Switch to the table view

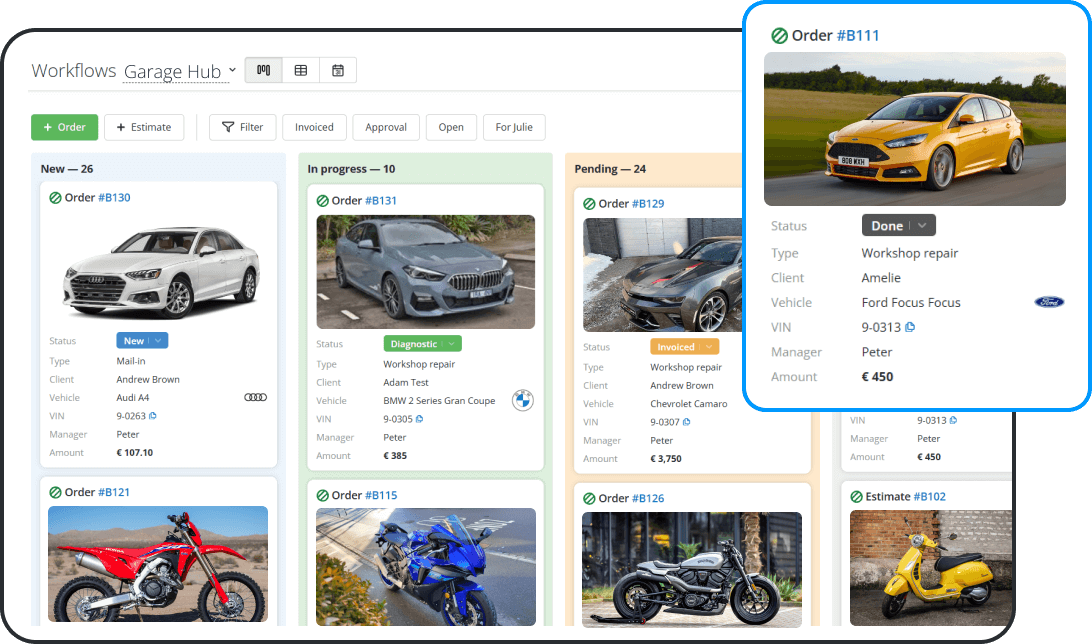[x=300, y=70]
